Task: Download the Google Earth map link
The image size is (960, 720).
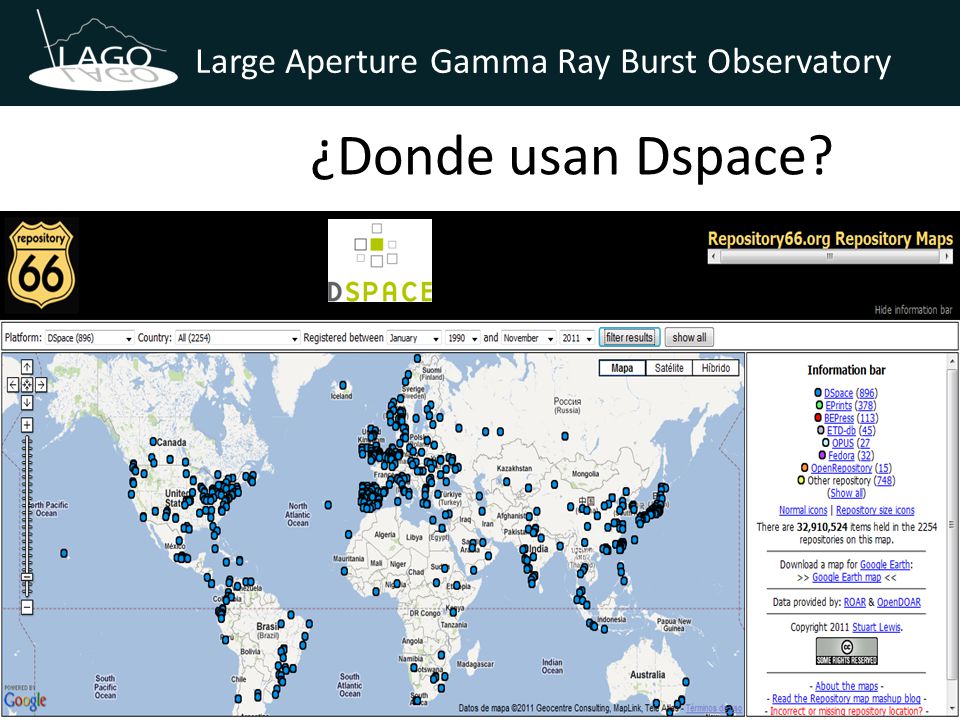Action: [846, 577]
